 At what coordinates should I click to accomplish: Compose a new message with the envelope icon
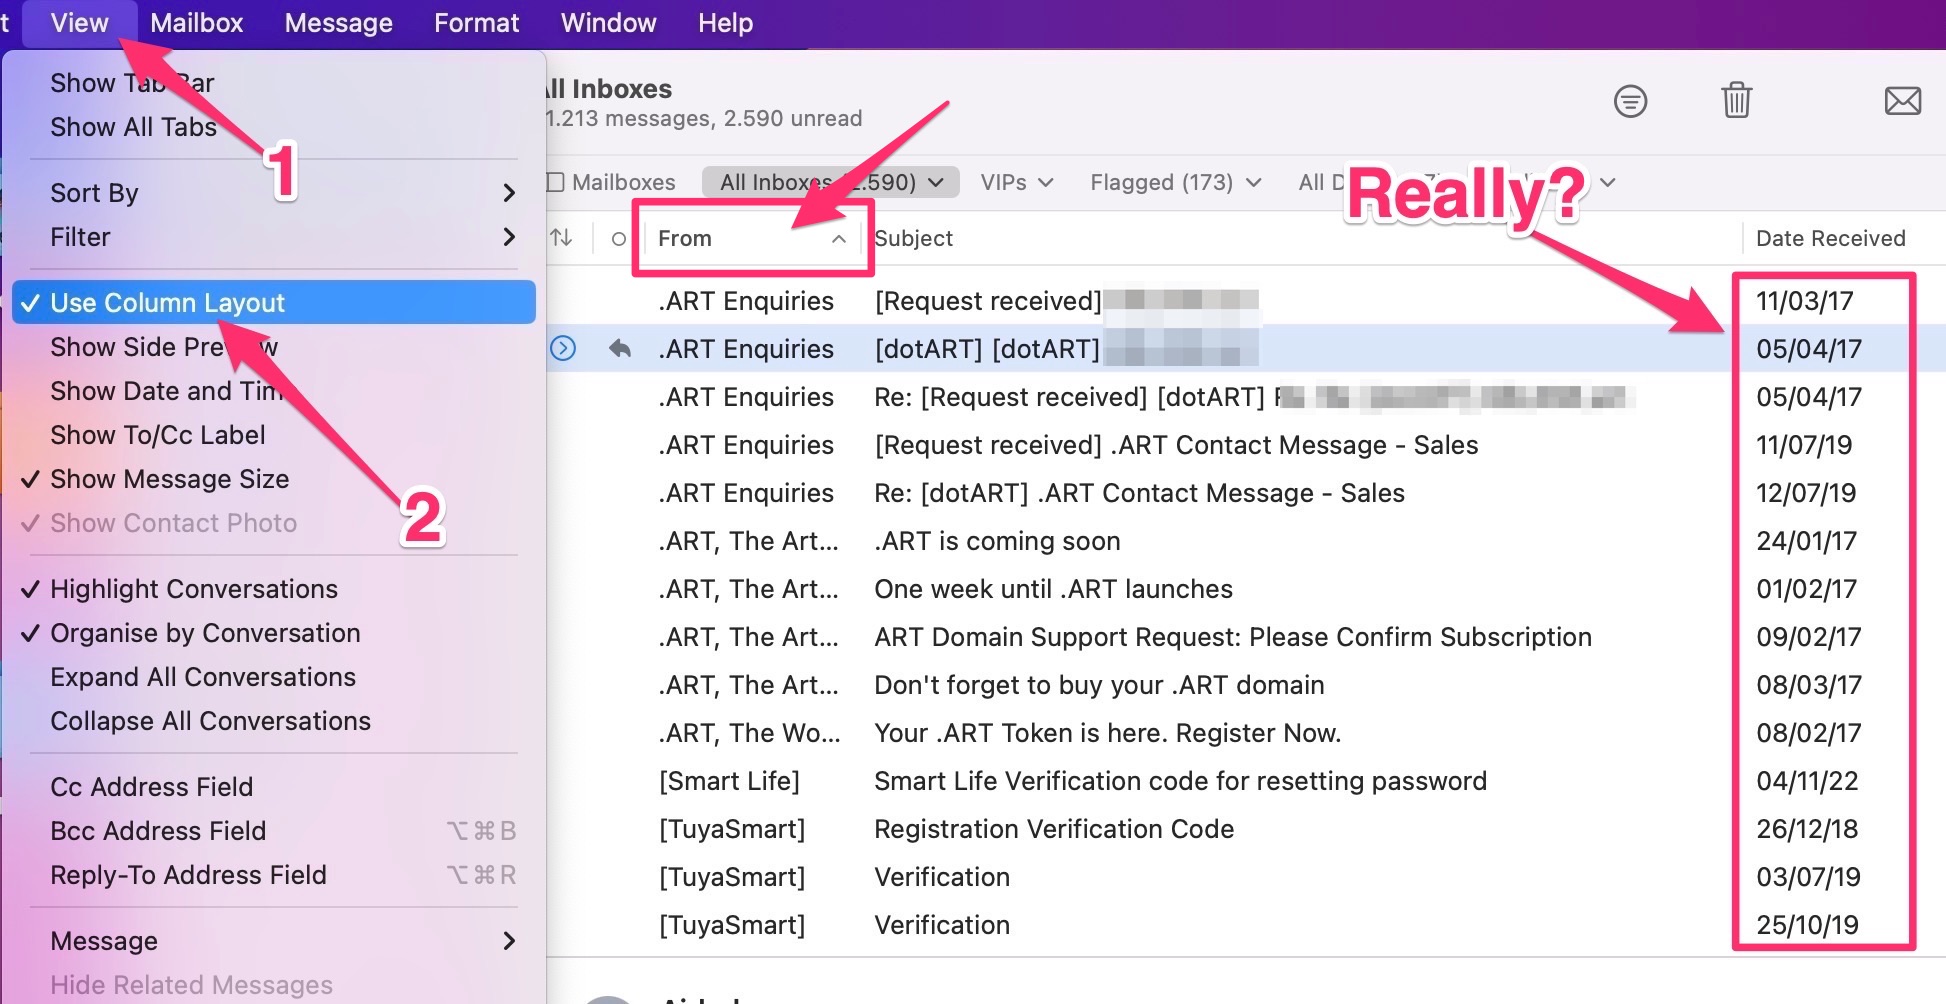[1903, 100]
